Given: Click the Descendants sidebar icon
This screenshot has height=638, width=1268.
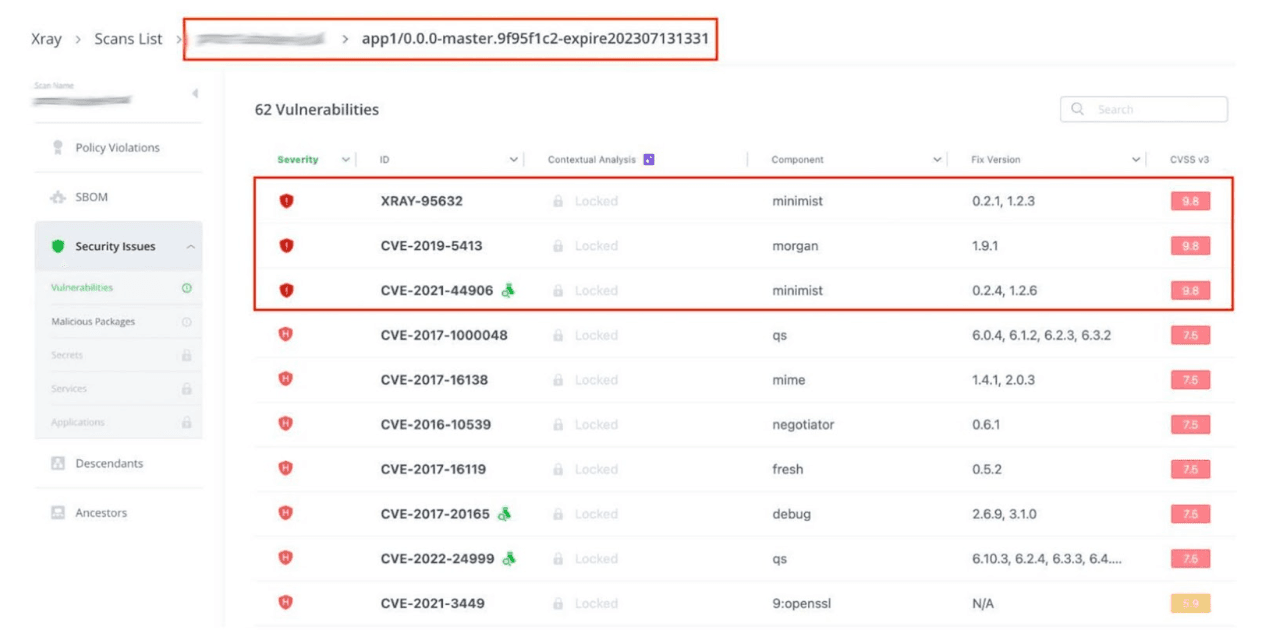Looking at the screenshot, I should (58, 464).
